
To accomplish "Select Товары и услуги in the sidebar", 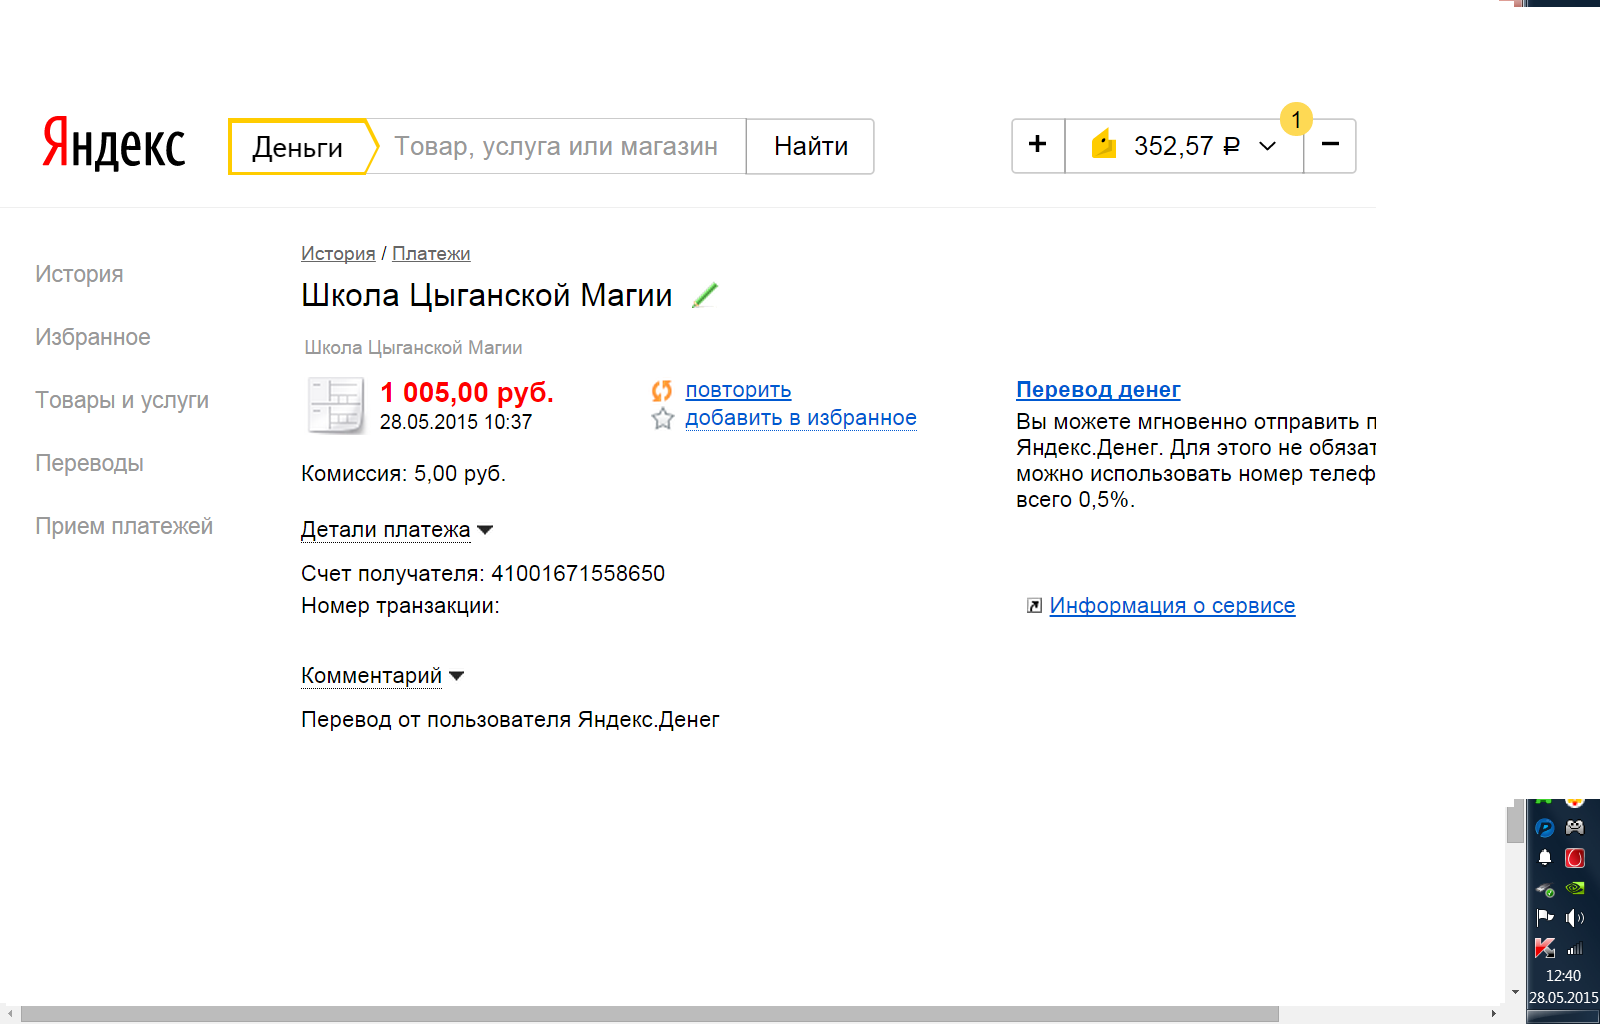I will (x=122, y=400).
